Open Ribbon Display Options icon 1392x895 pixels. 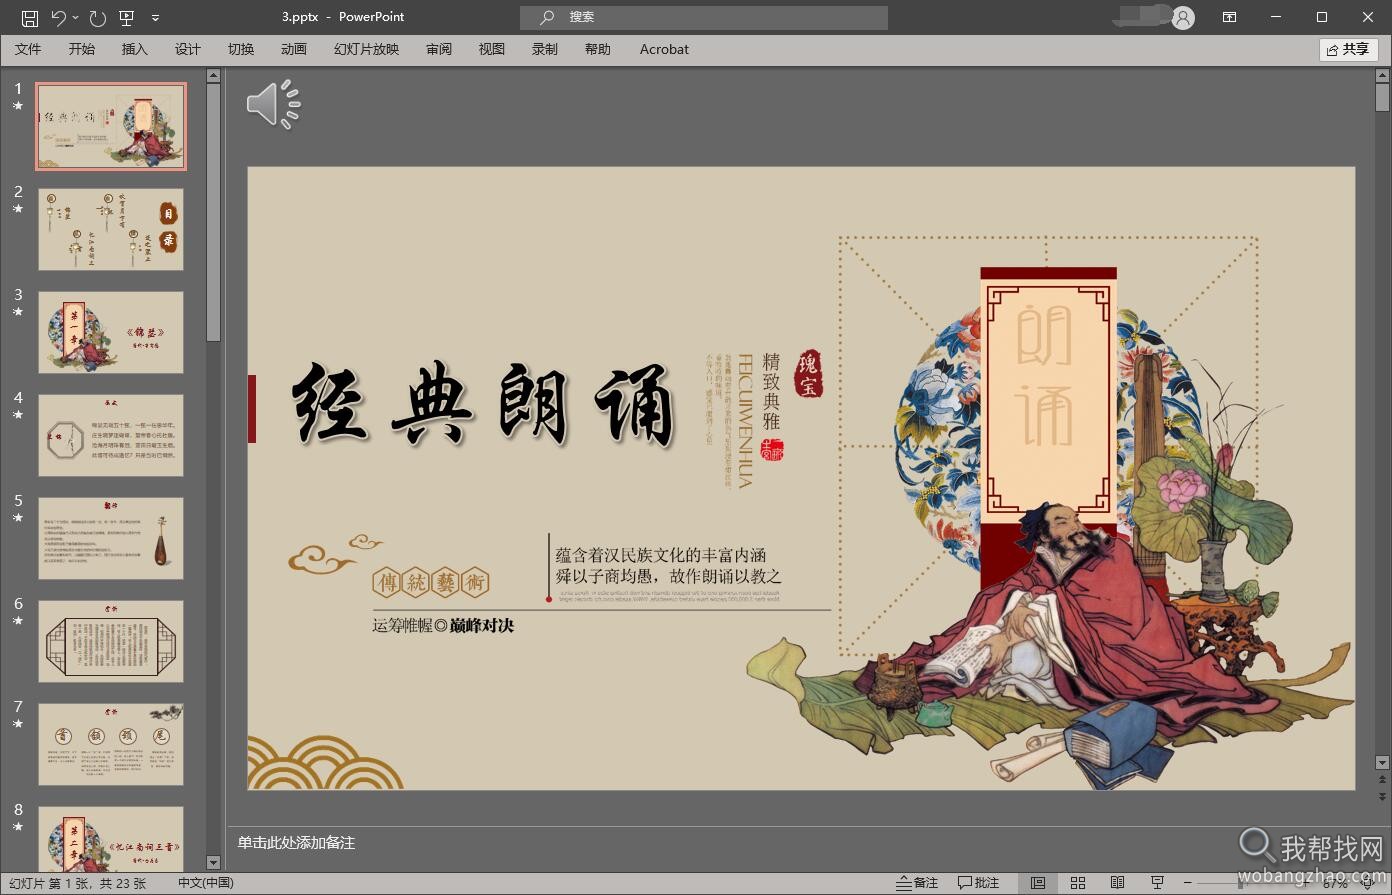(1229, 17)
